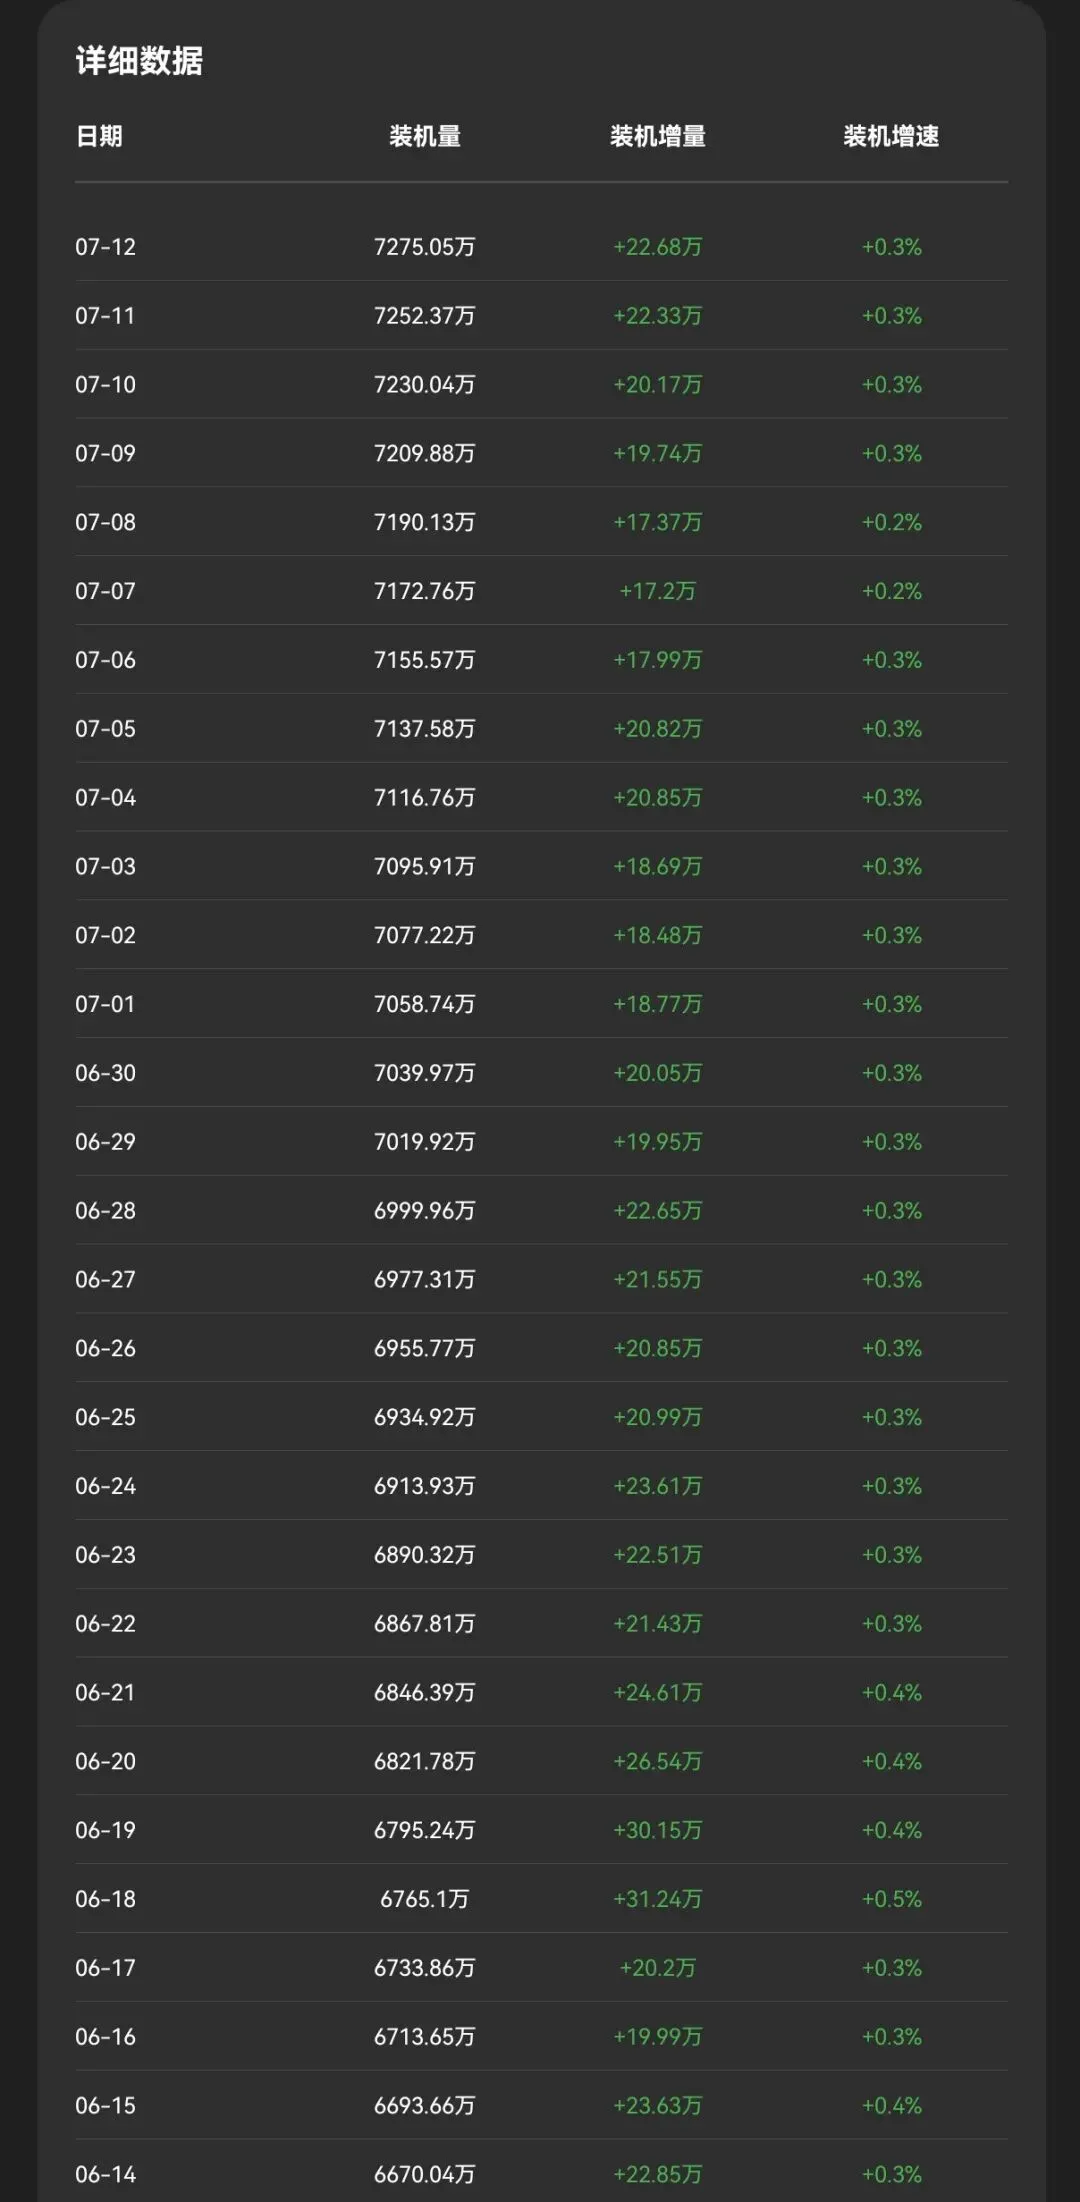The width and height of the screenshot is (1080, 2202).
Task: Select the 06-21 growth rate +0.4%
Action: click(892, 1693)
